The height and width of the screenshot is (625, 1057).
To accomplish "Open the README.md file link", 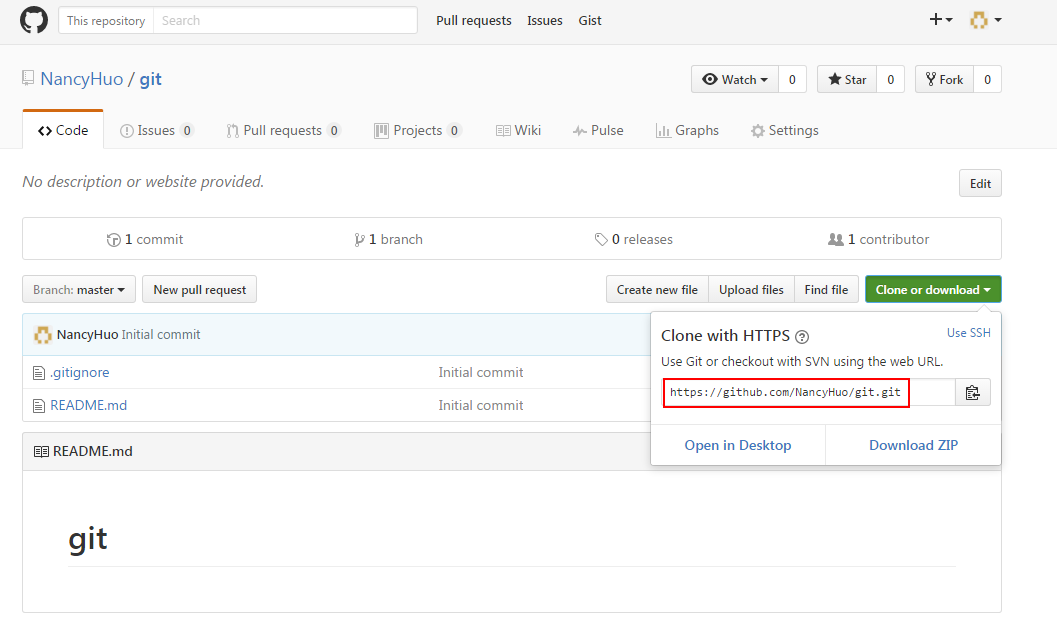I will (88, 405).
